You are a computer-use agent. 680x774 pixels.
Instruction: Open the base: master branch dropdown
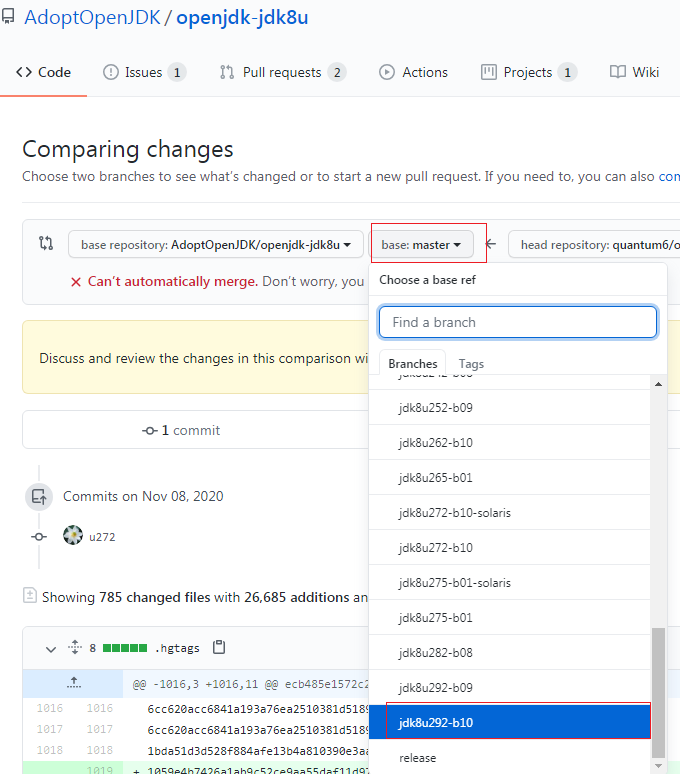click(x=421, y=244)
